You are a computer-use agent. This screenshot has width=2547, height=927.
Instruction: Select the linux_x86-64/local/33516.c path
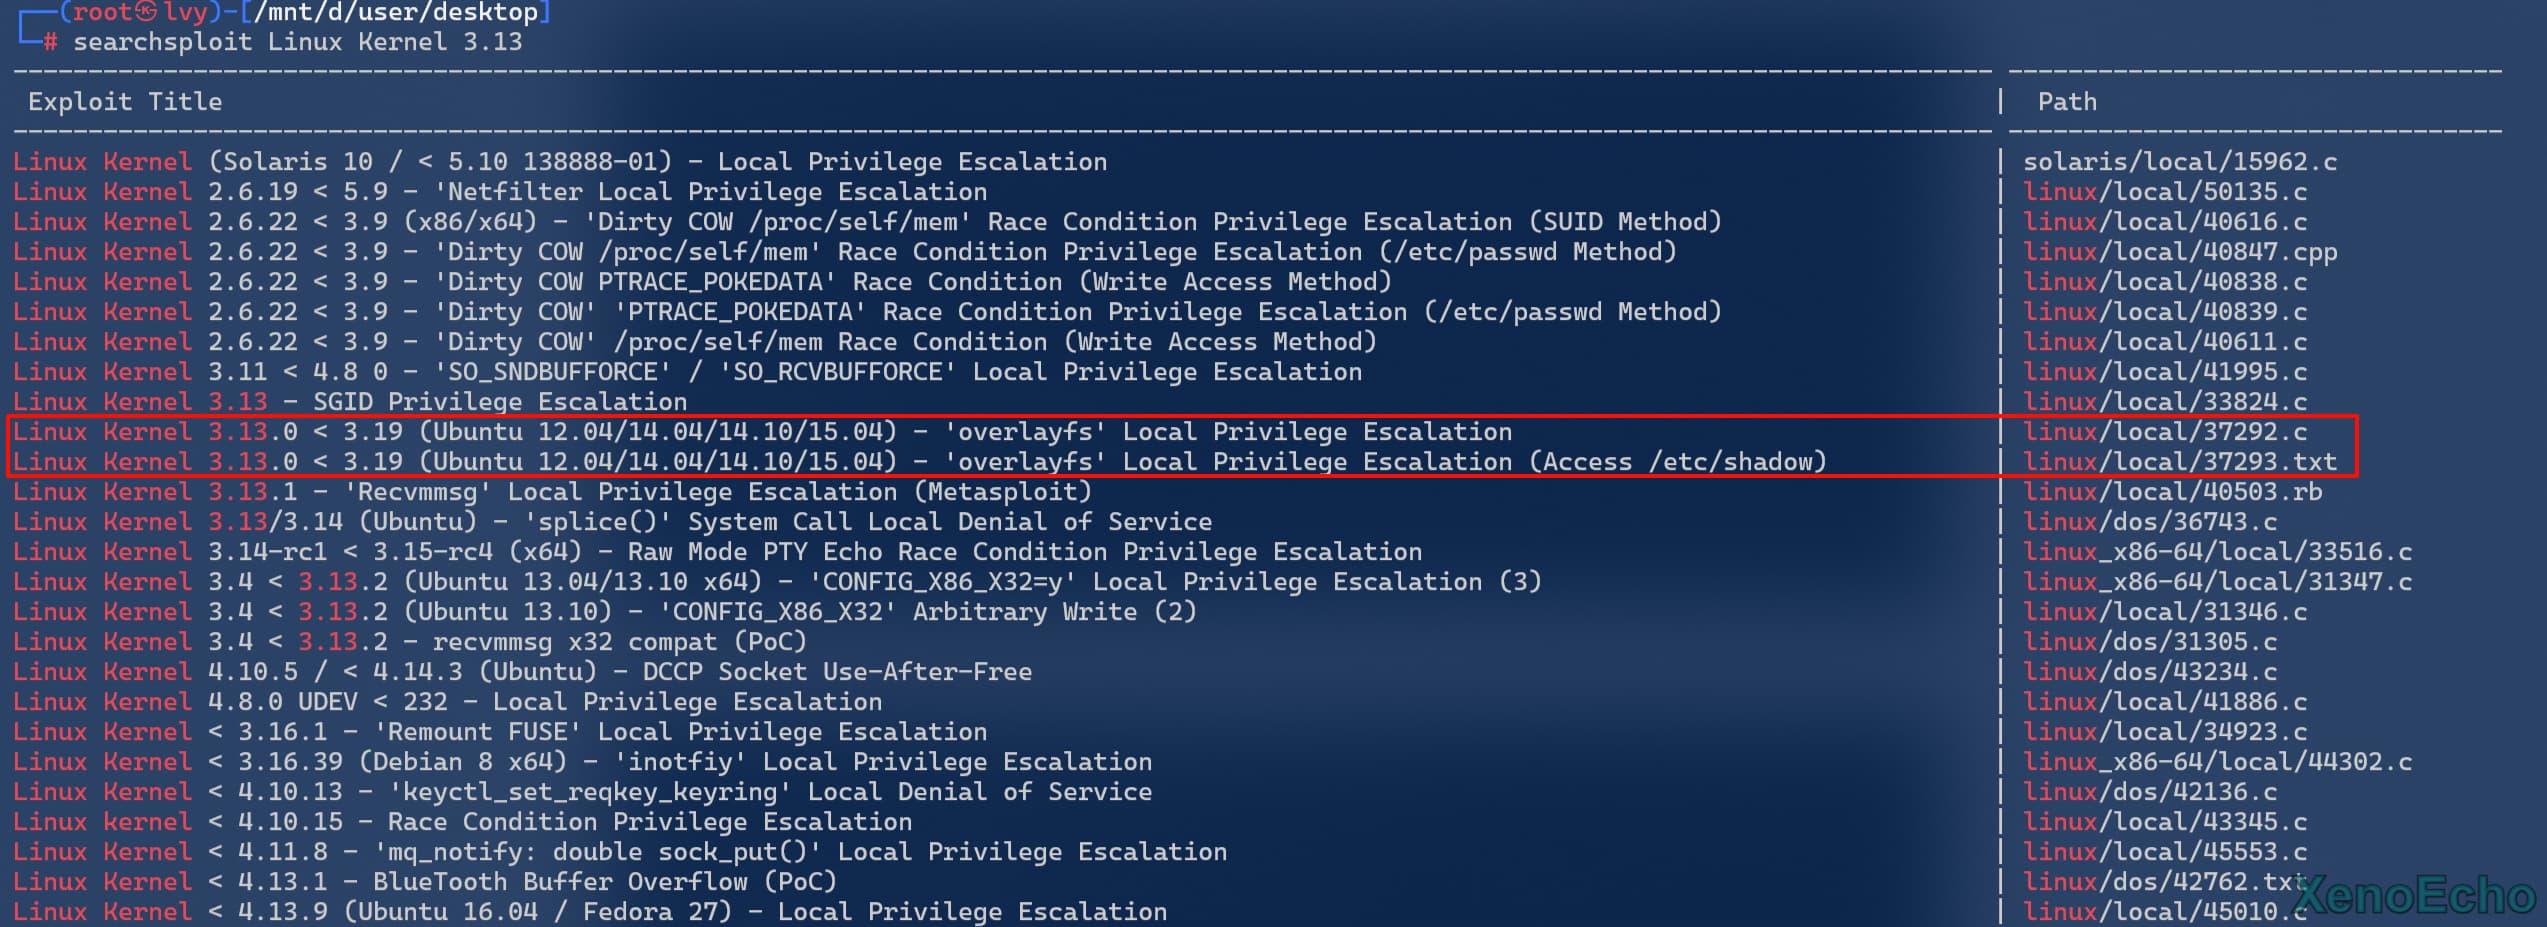[x=2217, y=552]
